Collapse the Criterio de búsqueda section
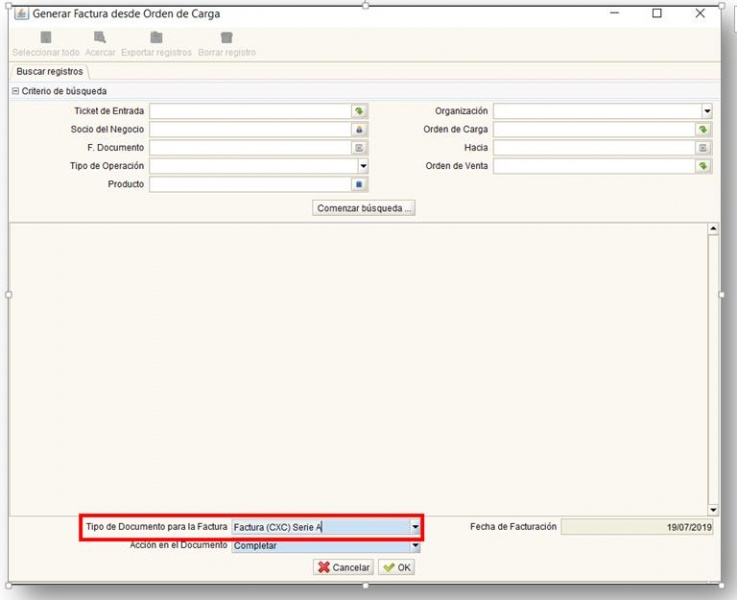Image resolution: width=737 pixels, height=600 pixels. tap(15, 92)
